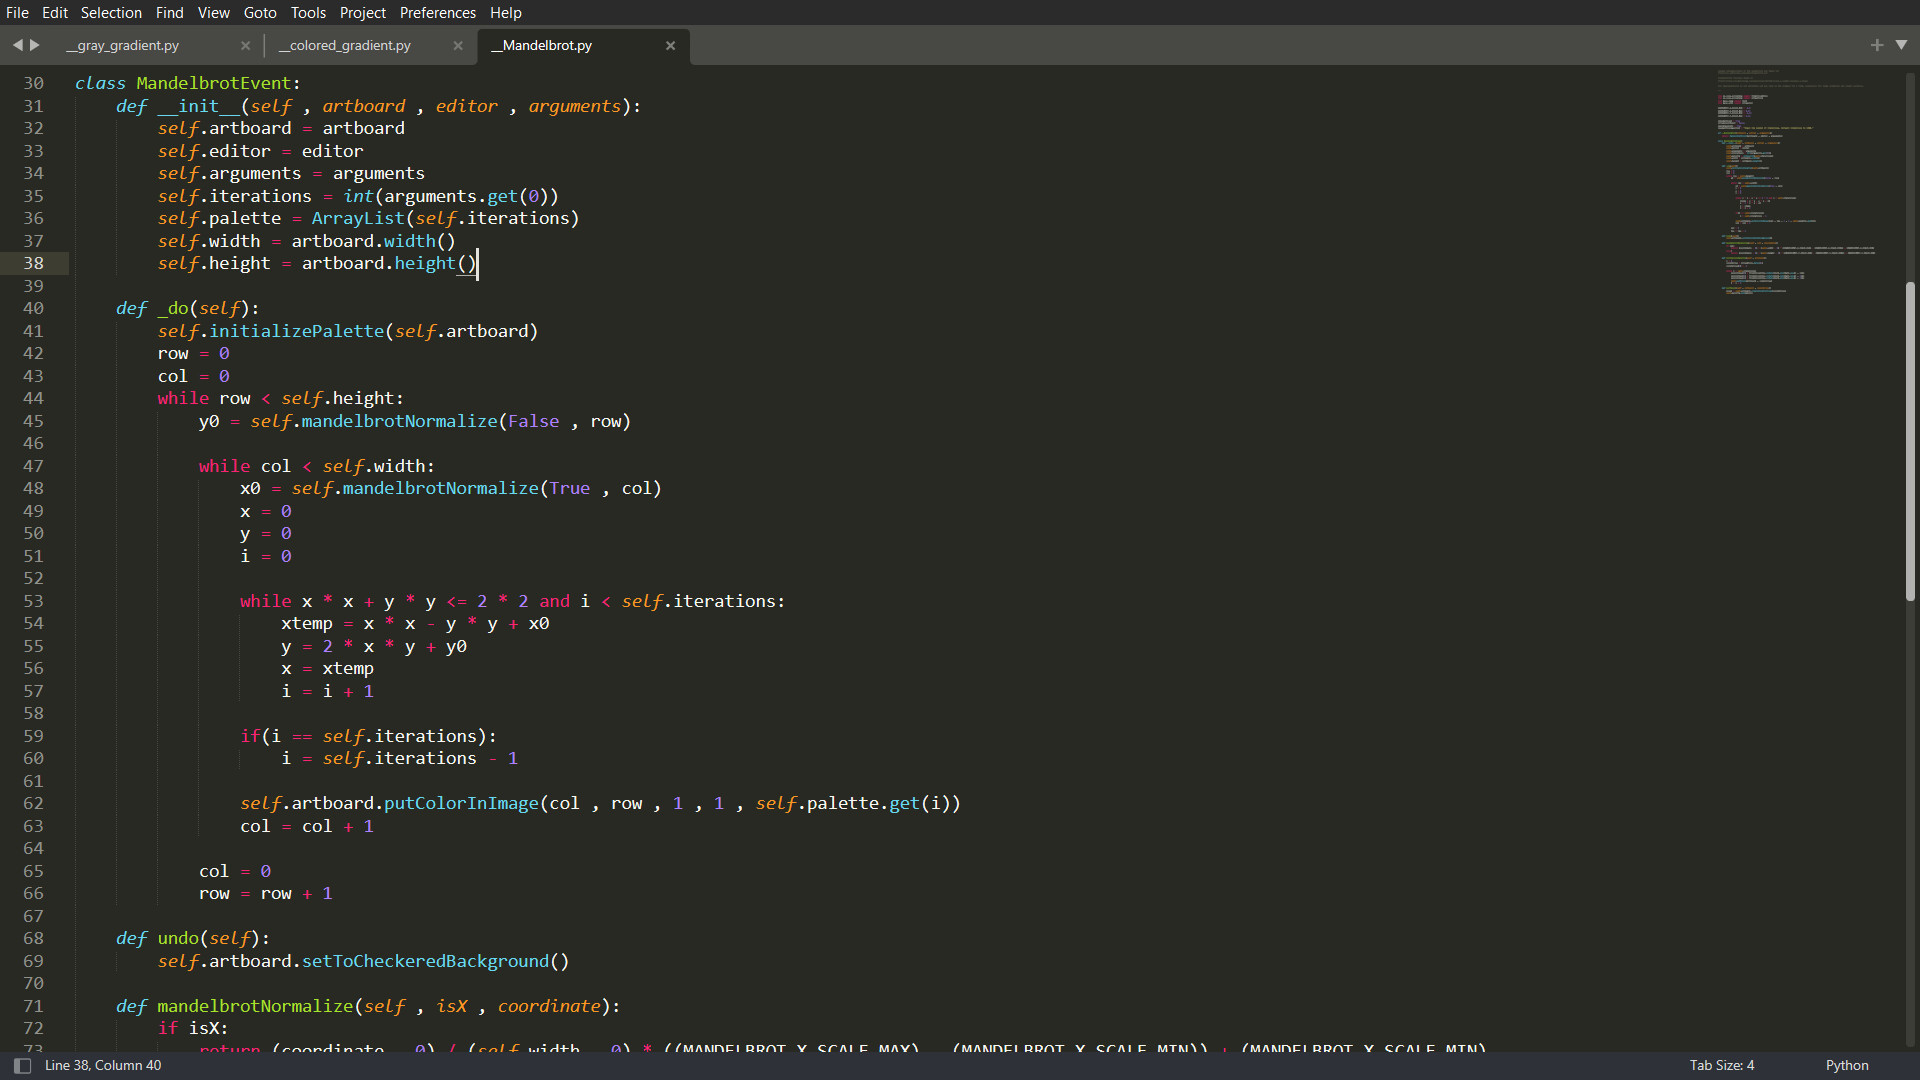Screen dimensions: 1920x1080
Task: Open the Selection menu
Action: click(110, 12)
